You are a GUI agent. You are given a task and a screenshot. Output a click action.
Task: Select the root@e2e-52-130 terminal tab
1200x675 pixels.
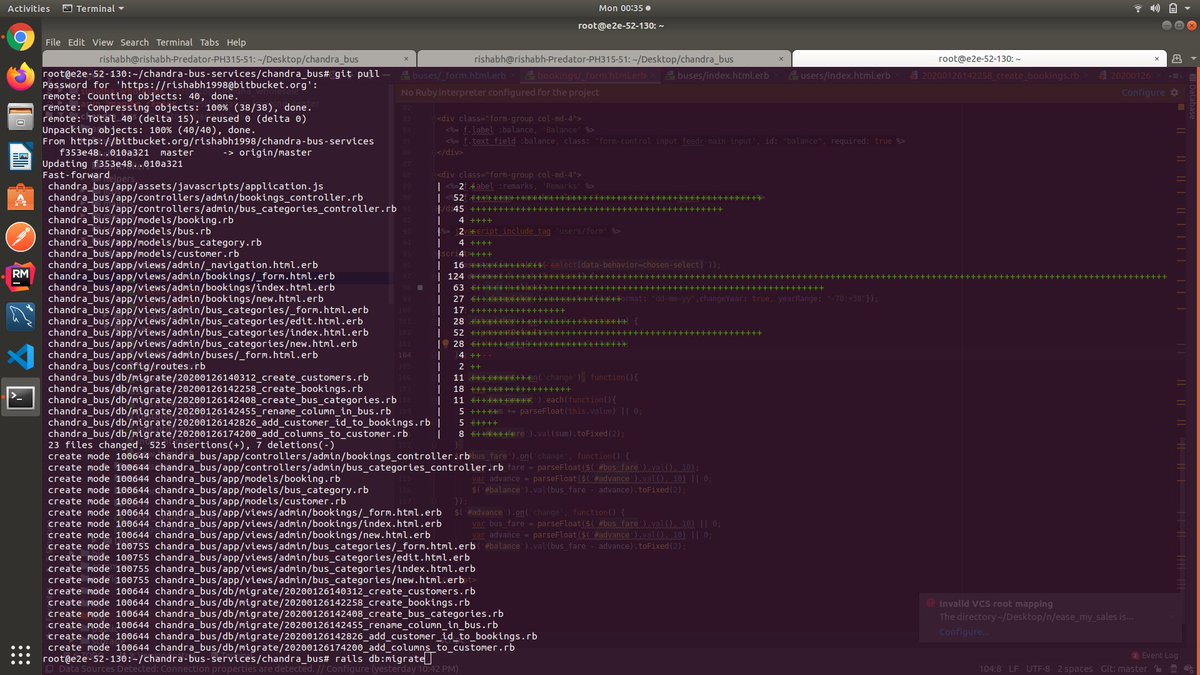978,59
